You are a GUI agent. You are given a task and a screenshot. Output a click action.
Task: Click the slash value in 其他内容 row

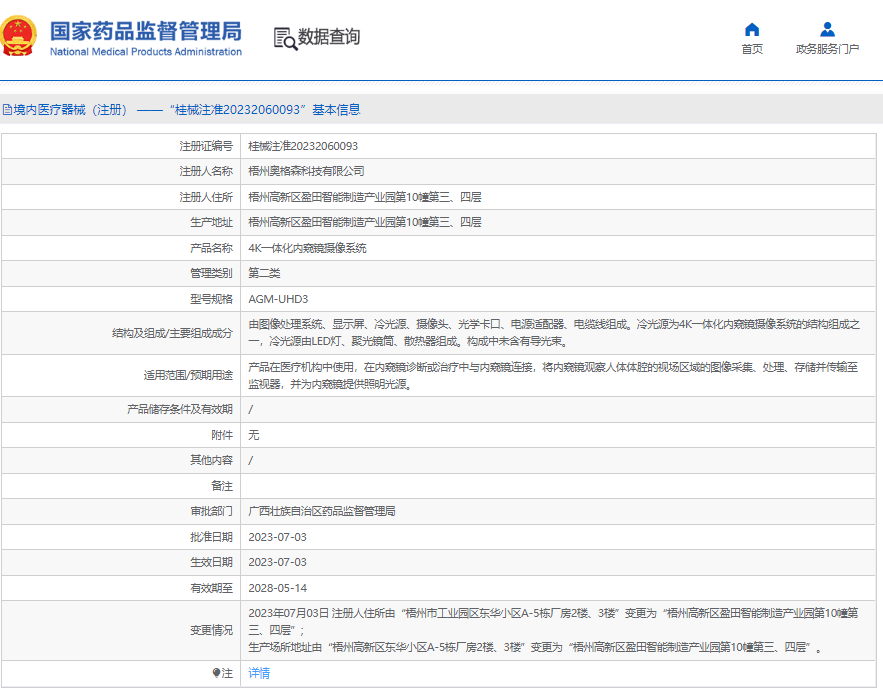pyautogui.click(x=251, y=461)
